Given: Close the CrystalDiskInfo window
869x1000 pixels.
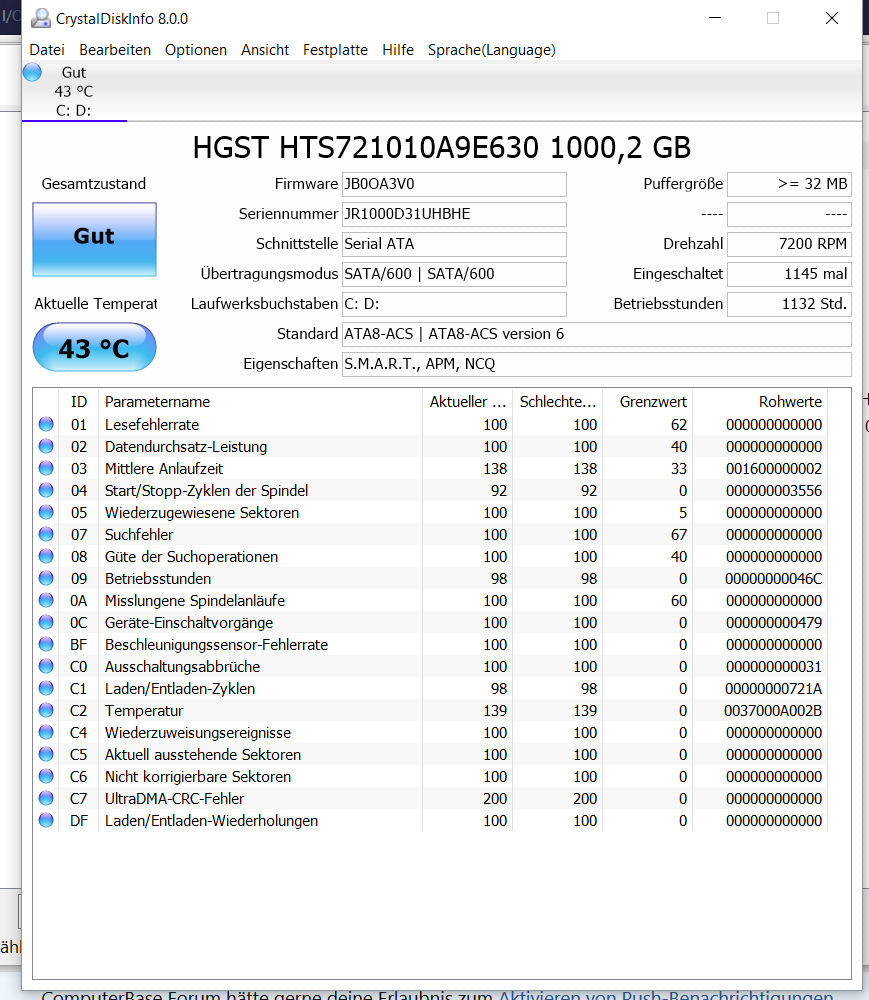Looking at the screenshot, I should 831,18.
